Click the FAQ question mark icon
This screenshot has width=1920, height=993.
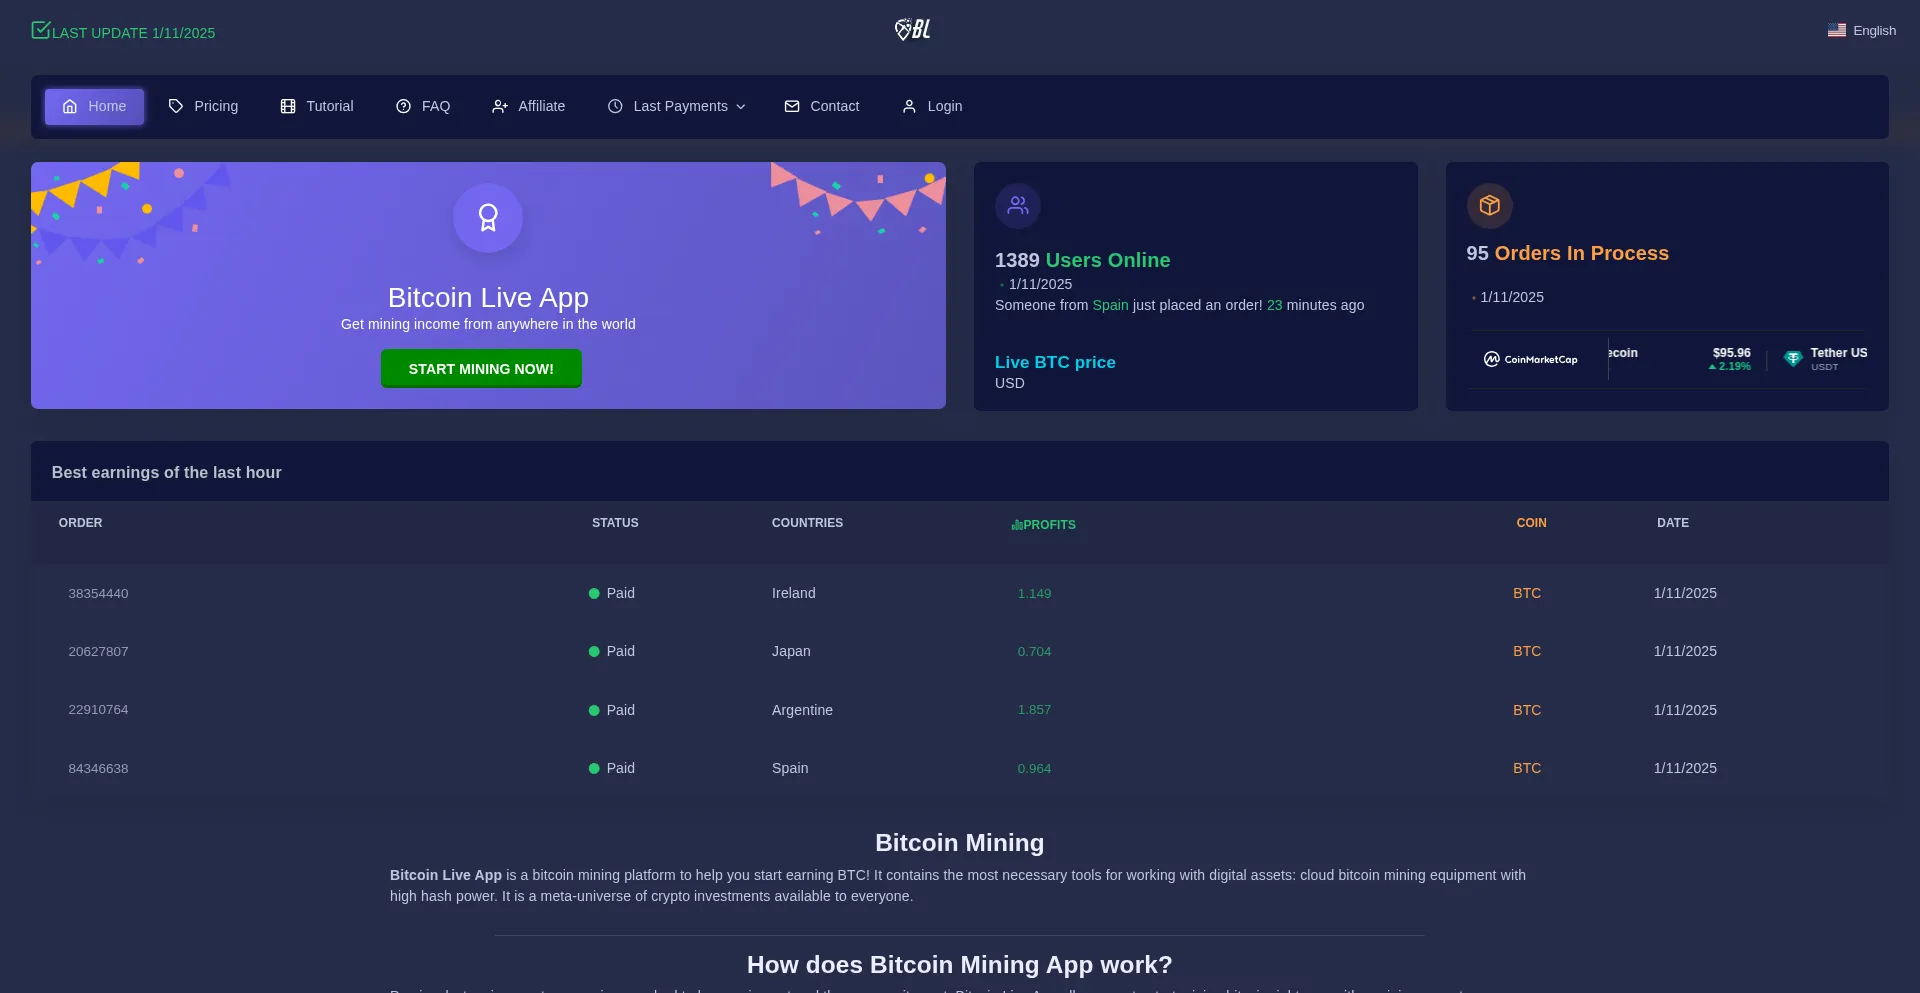(404, 106)
